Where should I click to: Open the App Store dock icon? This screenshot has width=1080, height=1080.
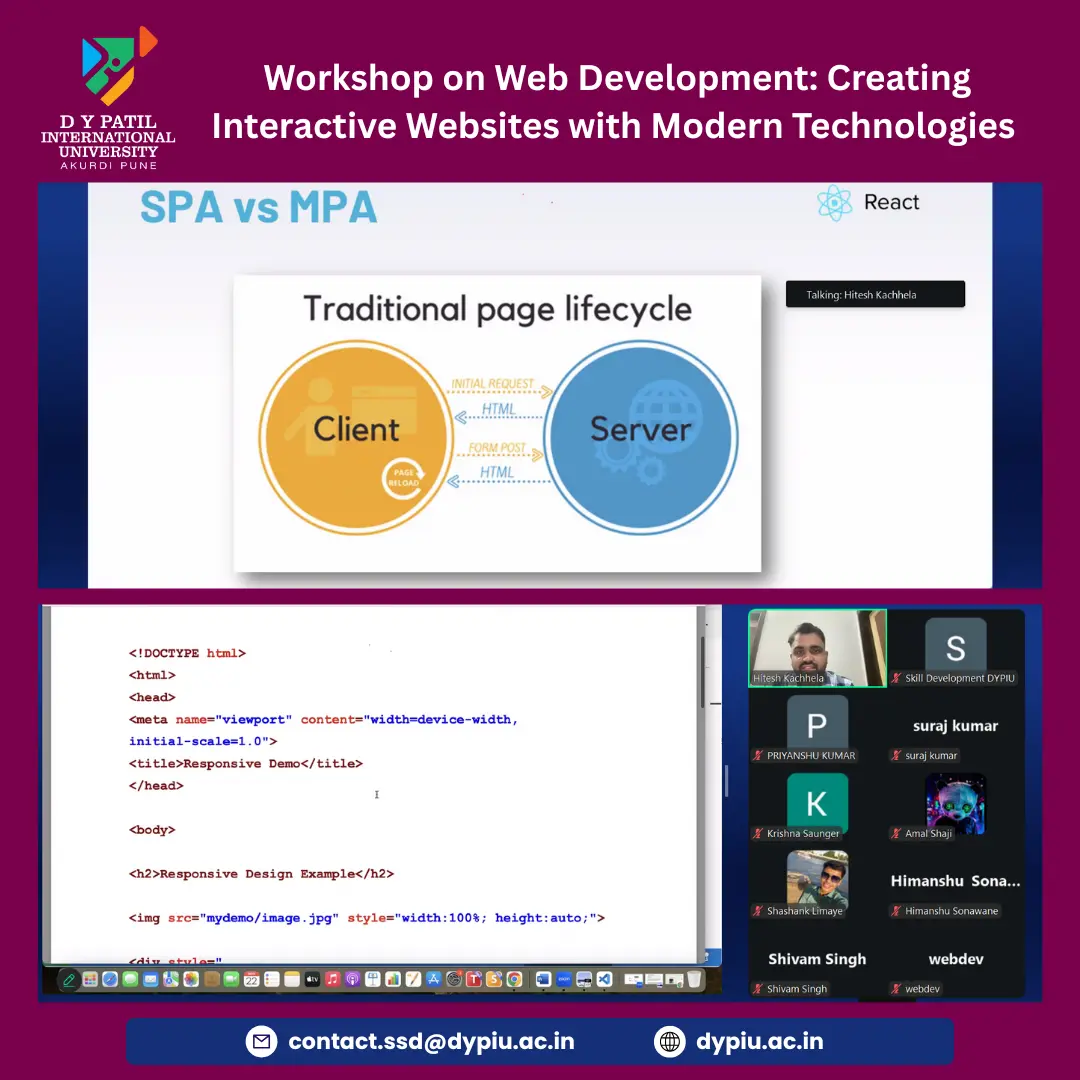[434, 980]
